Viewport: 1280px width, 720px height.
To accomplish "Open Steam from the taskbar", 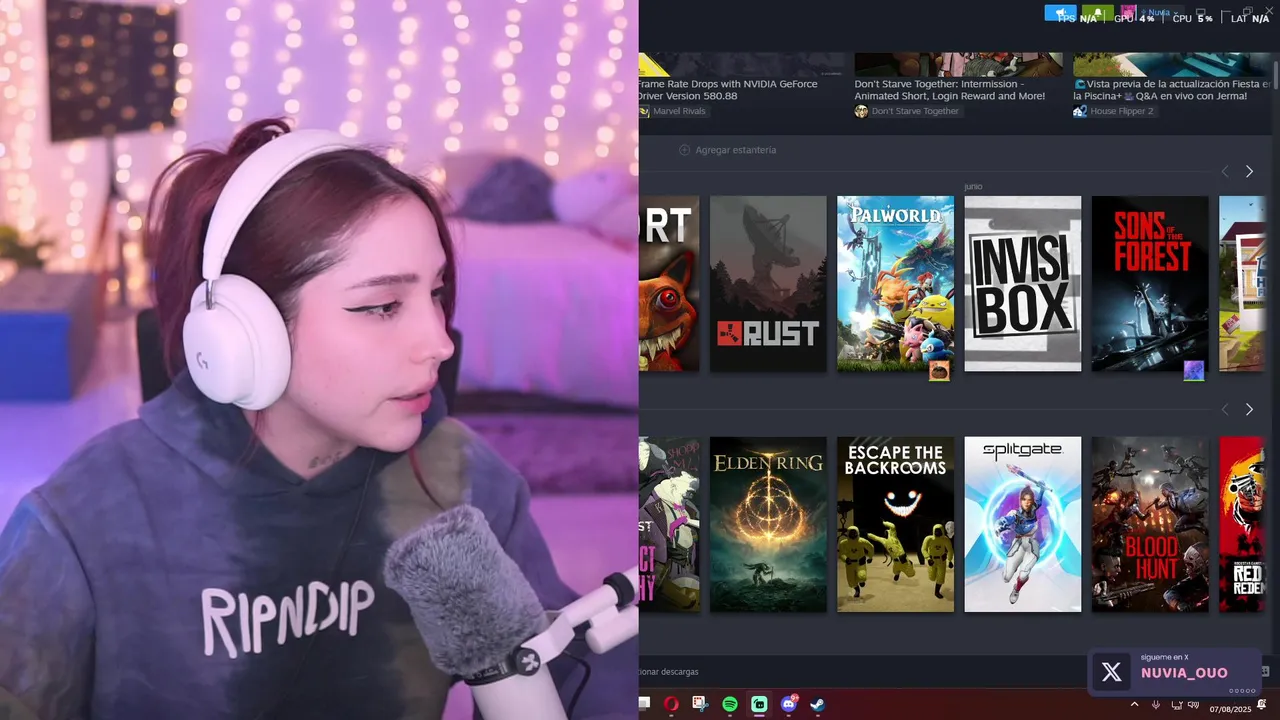I will point(817,704).
